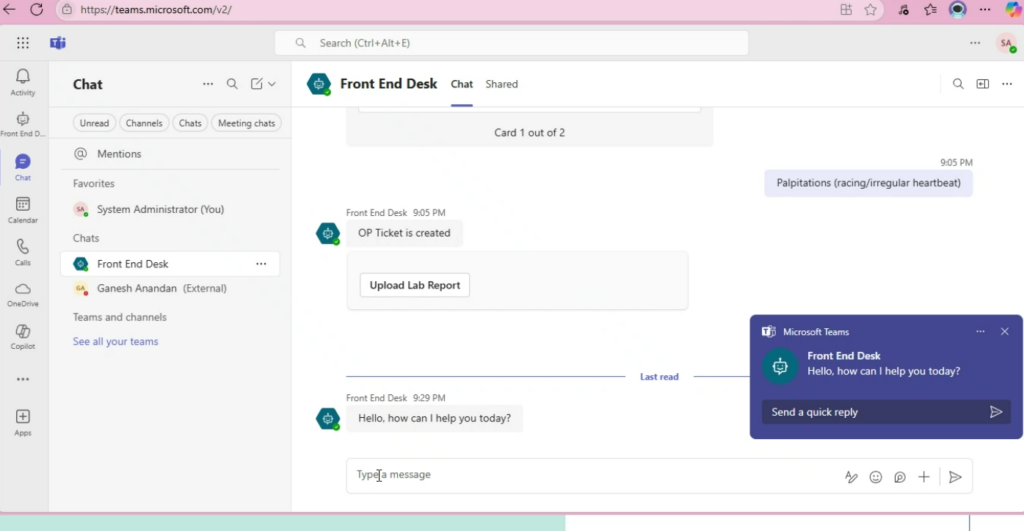Screen dimensions: 1024x531
Task: Open the plus actions menu in compose box
Action: (923, 477)
